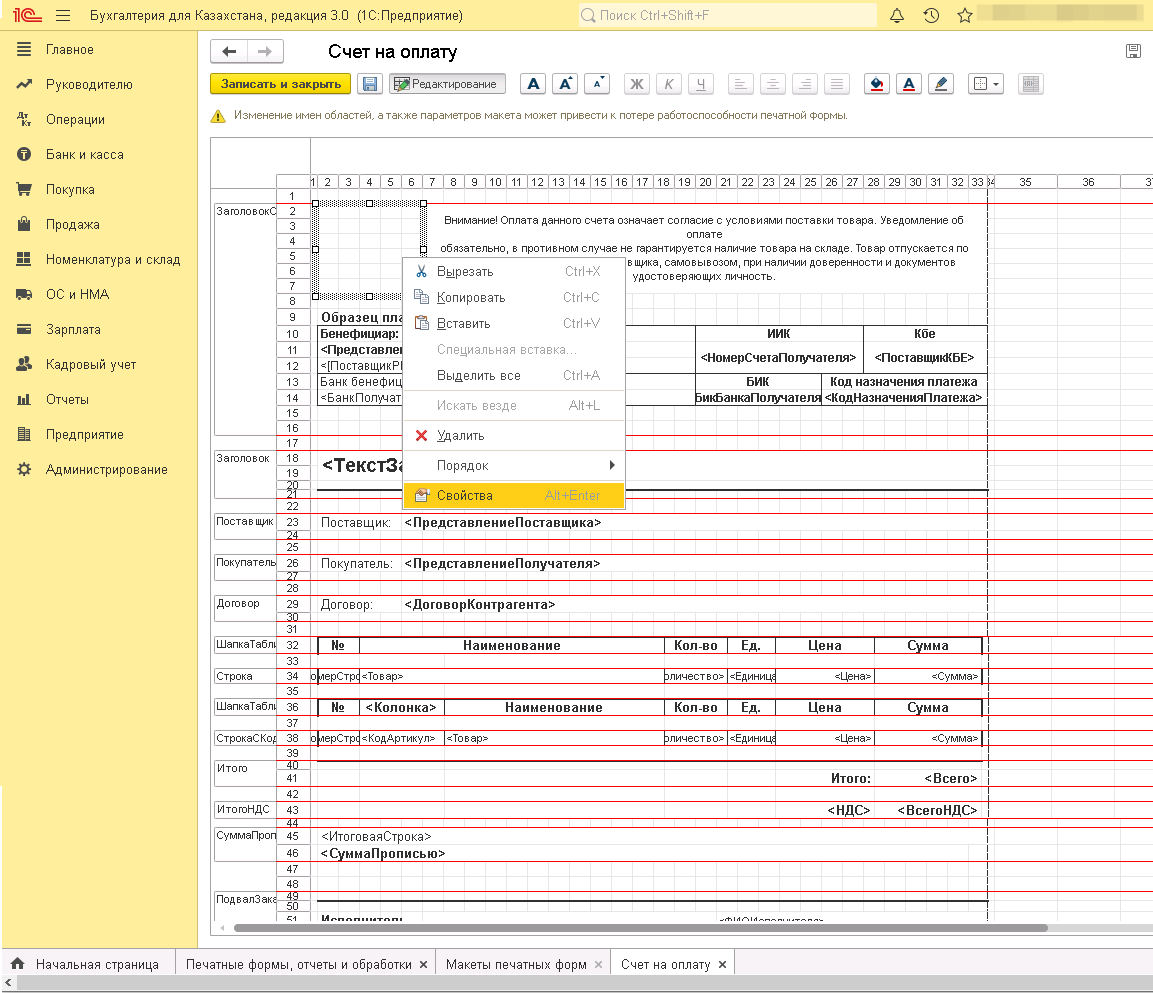This screenshot has width=1153, height=993.
Task: Align text to the right
Action: (805, 84)
